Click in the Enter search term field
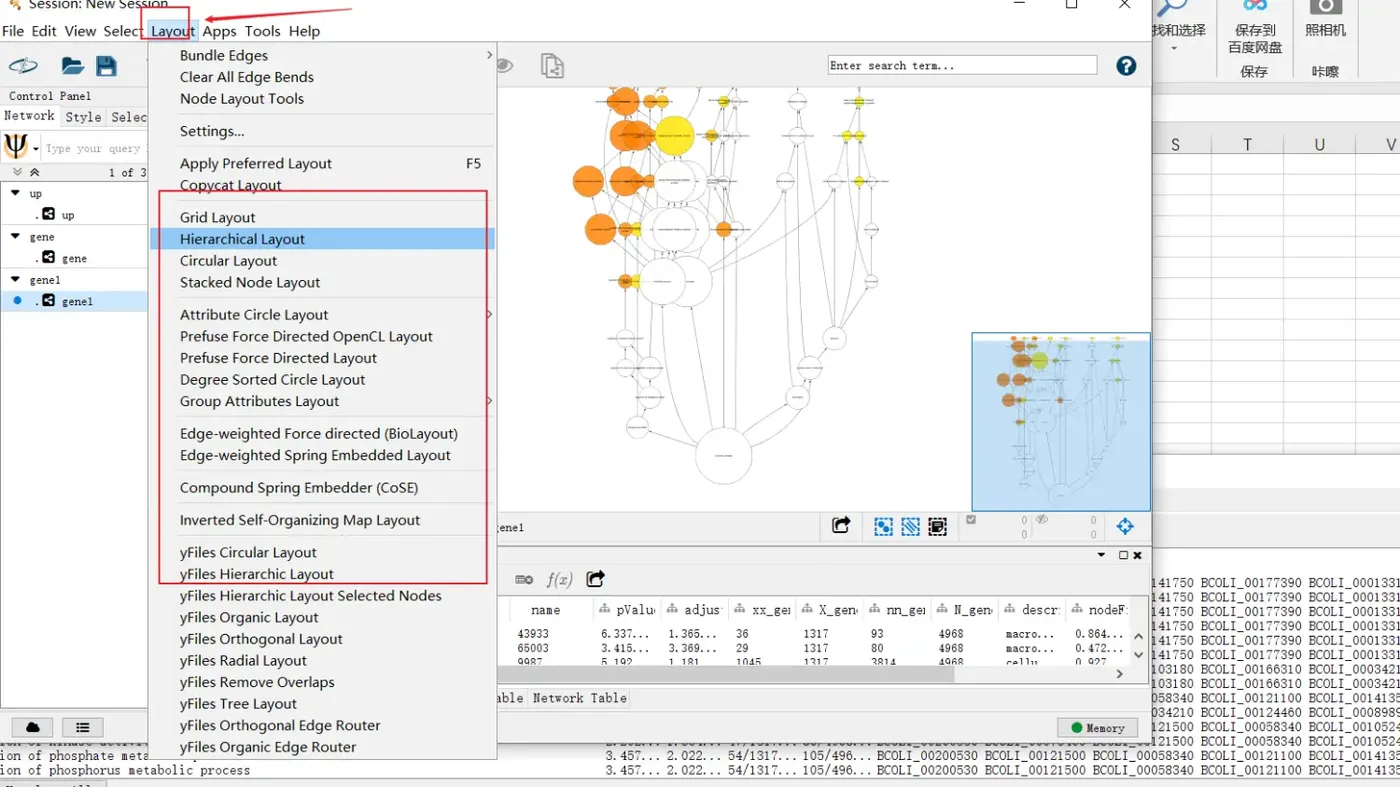 962,66
